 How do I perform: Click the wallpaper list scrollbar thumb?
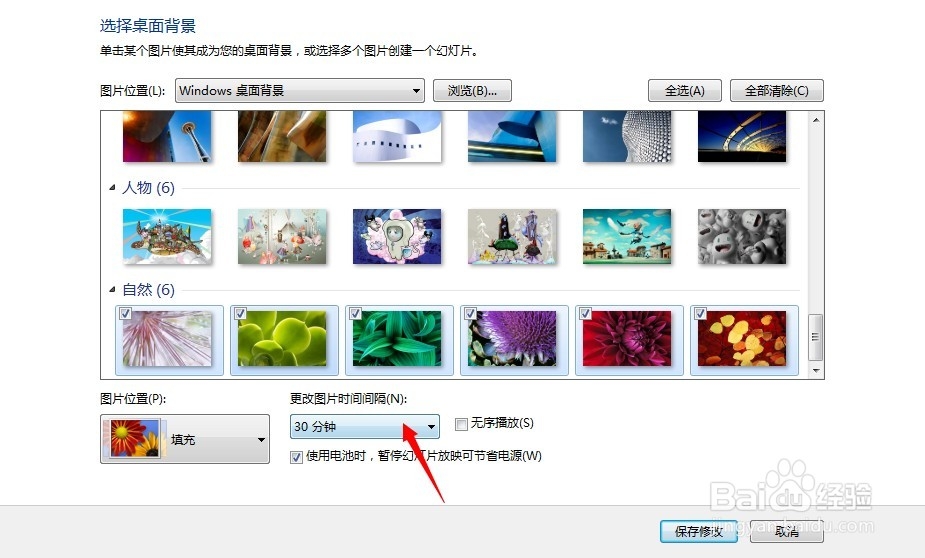point(816,337)
